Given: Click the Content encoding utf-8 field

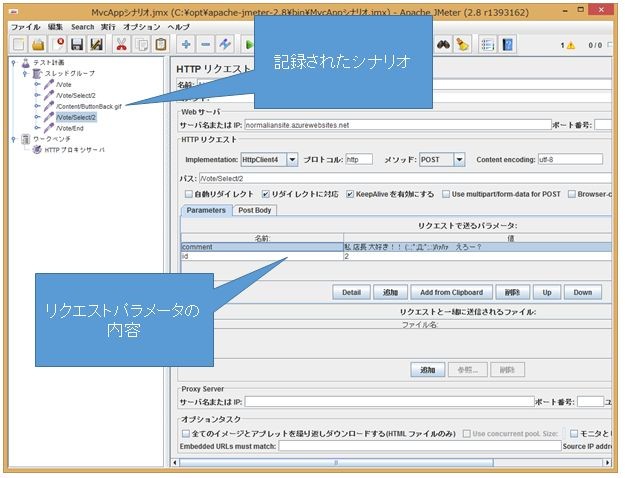Looking at the screenshot, I should [570, 160].
